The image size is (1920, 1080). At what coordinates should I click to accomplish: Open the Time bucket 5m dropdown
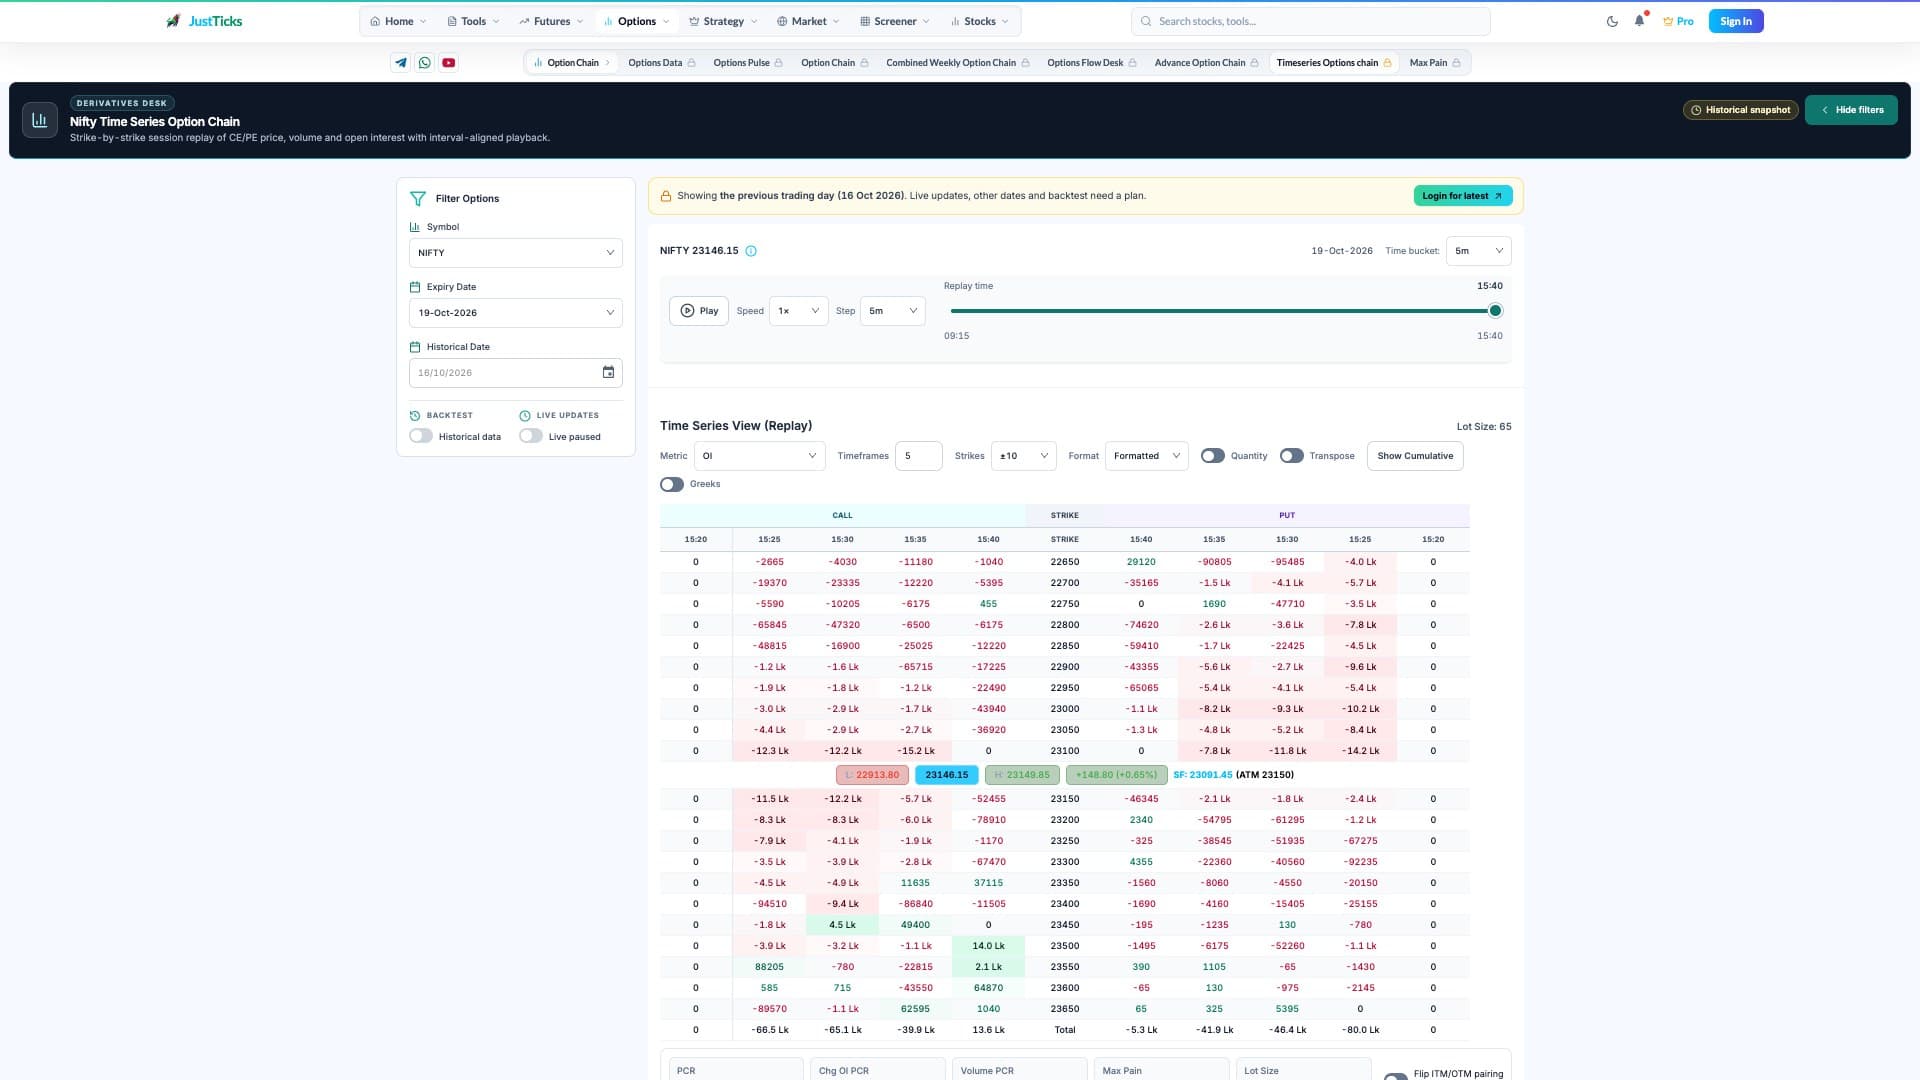tap(1478, 251)
